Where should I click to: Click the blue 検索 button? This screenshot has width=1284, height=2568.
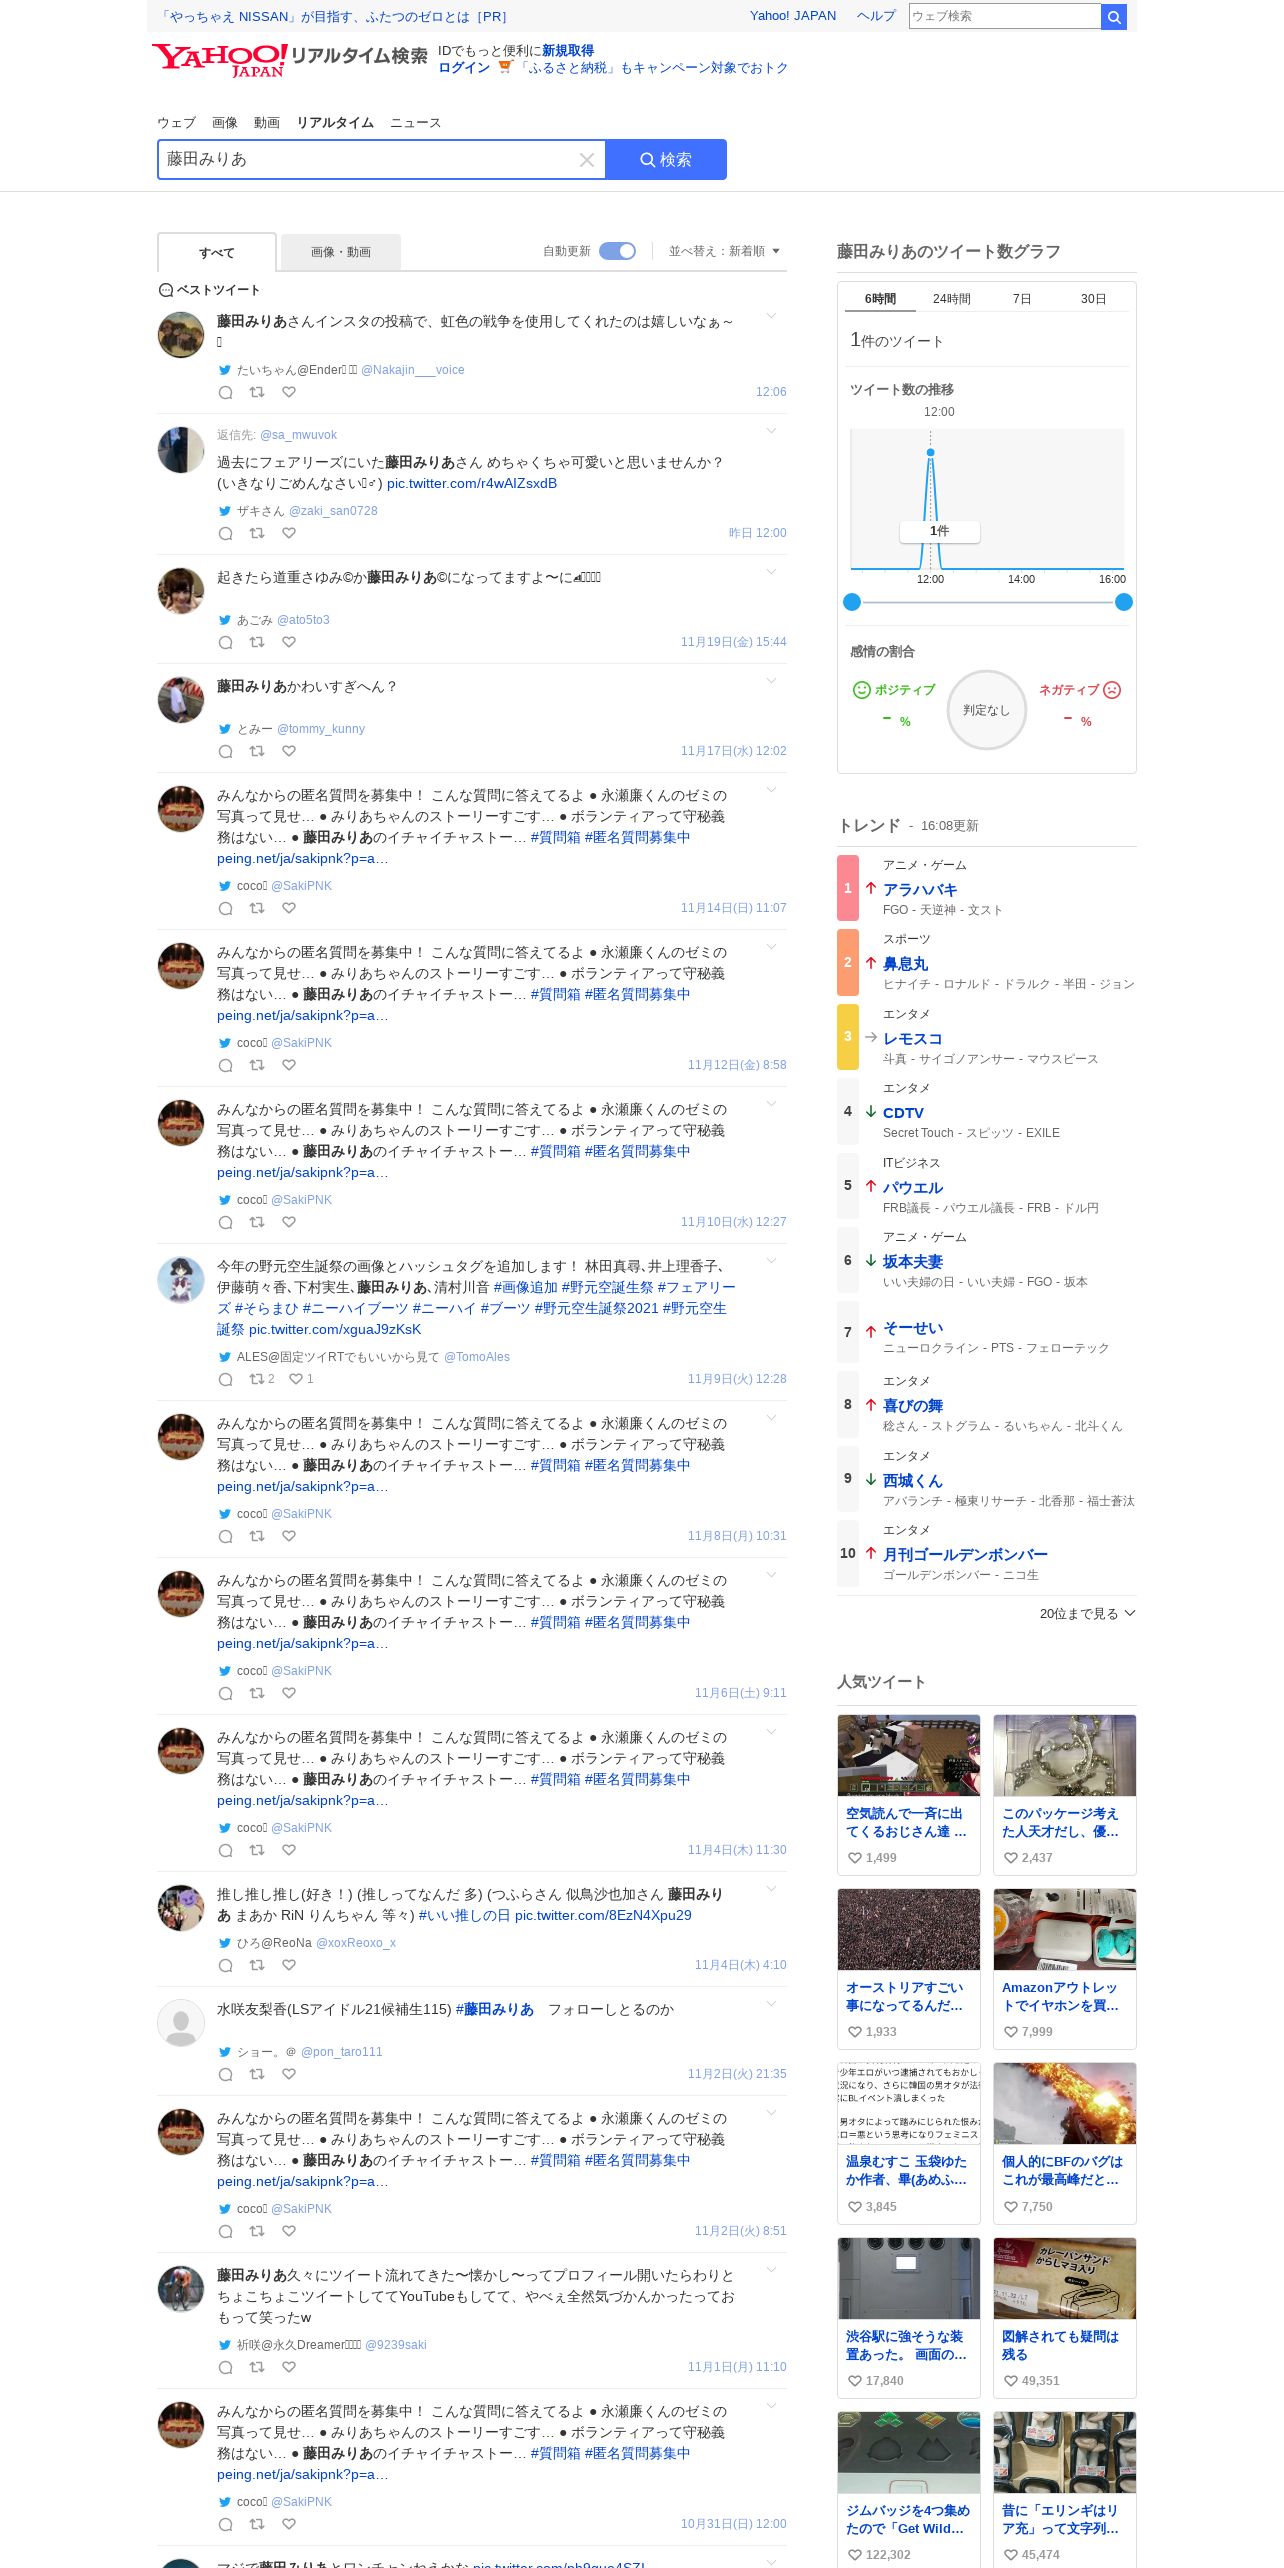pyautogui.click(x=666, y=160)
